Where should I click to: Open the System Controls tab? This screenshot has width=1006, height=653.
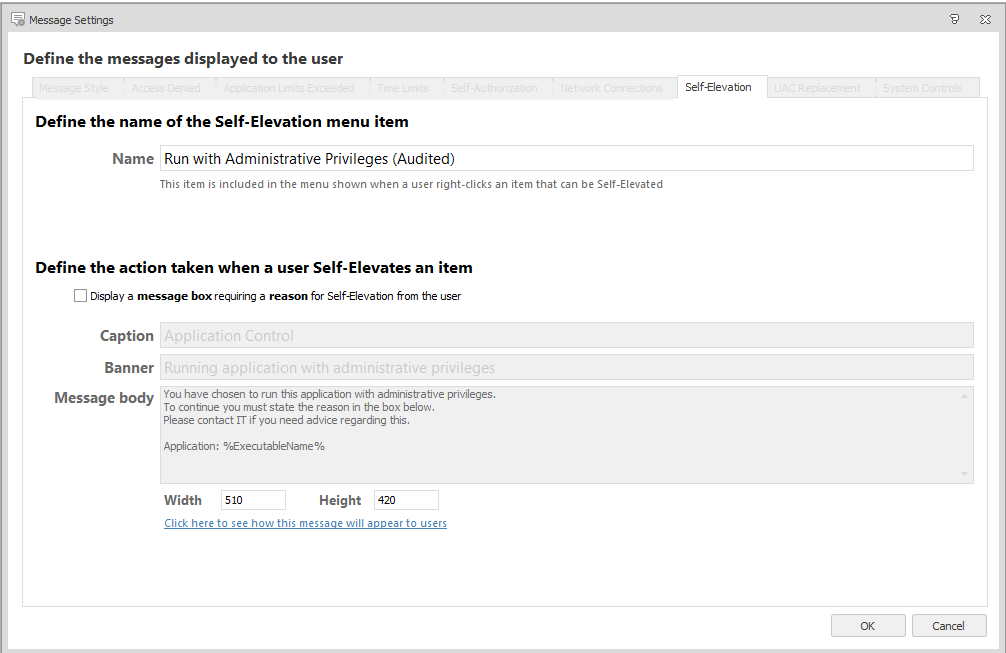point(922,88)
